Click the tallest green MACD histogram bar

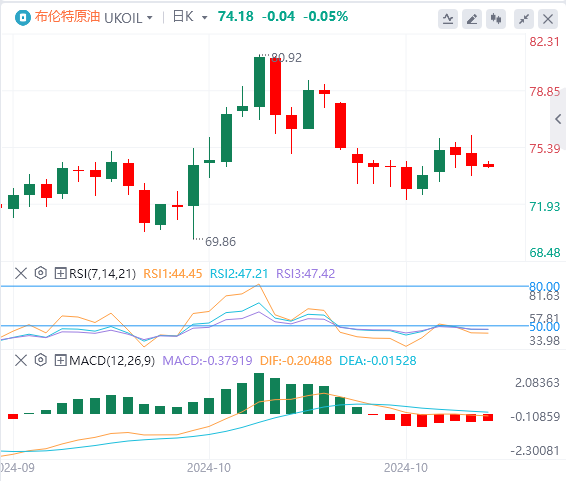(259, 393)
